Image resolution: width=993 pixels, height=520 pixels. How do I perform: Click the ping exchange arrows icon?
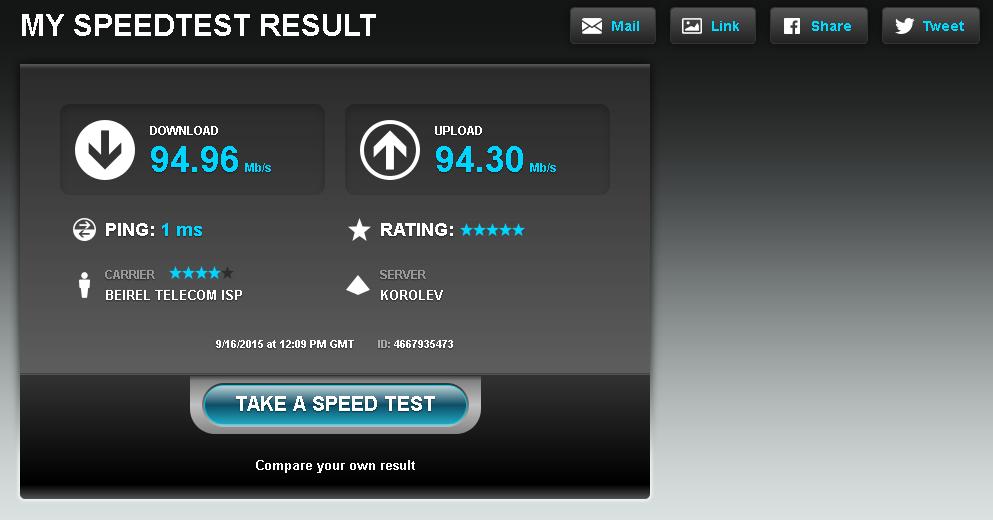point(84,230)
